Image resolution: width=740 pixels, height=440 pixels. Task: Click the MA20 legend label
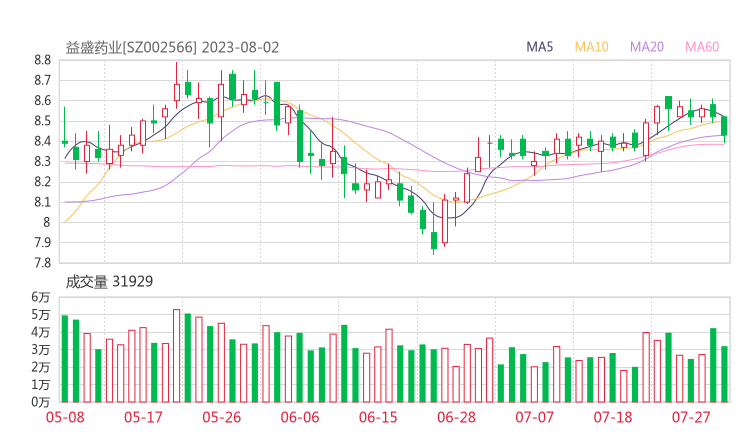[647, 47]
